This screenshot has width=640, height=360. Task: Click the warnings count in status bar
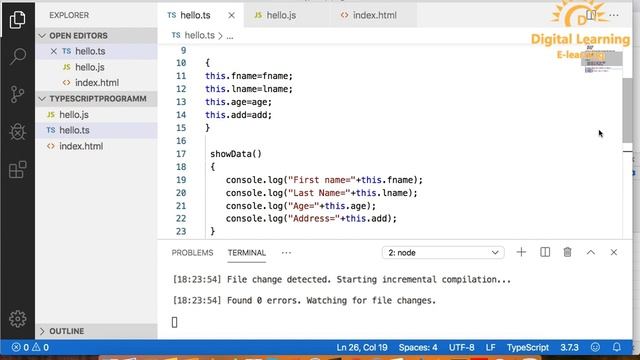(x=40, y=347)
